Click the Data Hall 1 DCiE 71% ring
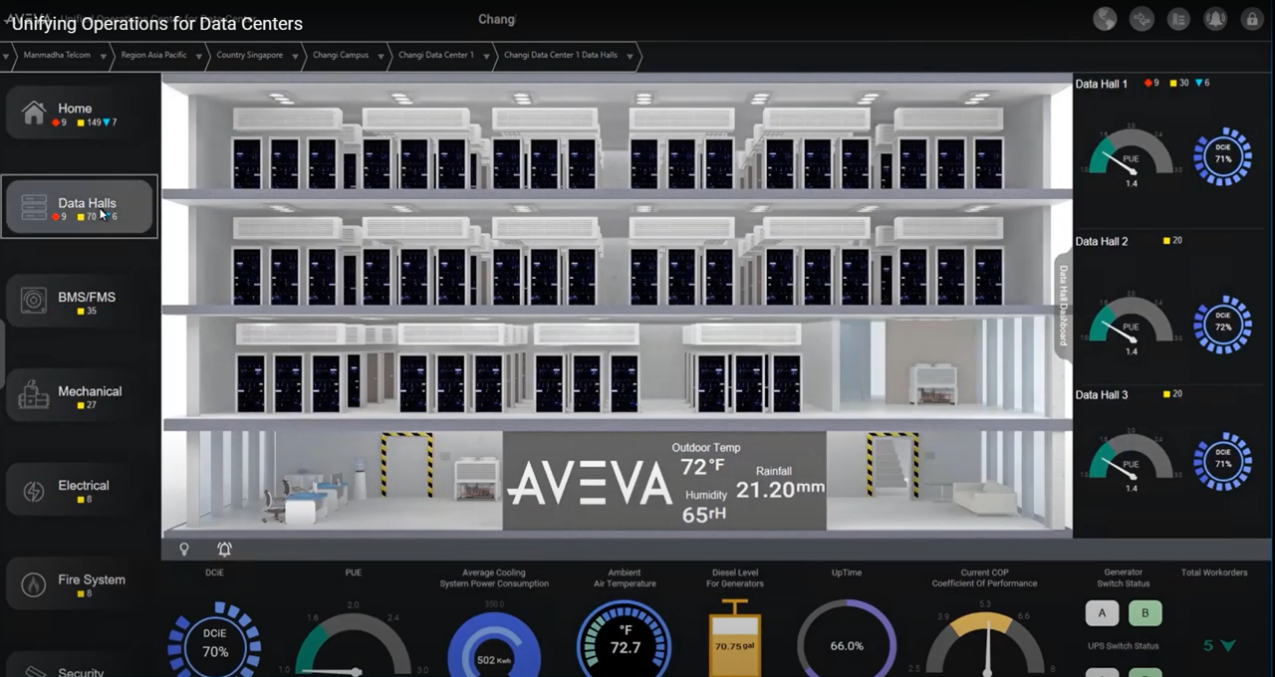 1222,156
